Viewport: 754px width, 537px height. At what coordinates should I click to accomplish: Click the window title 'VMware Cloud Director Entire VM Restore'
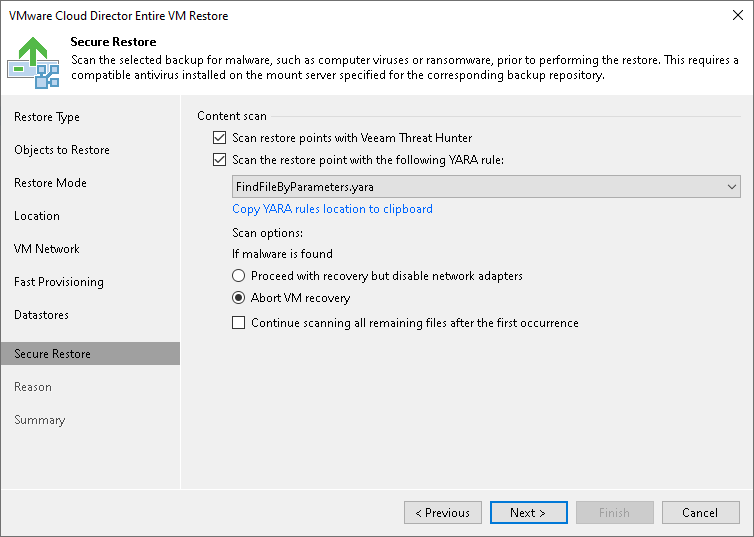pos(118,16)
